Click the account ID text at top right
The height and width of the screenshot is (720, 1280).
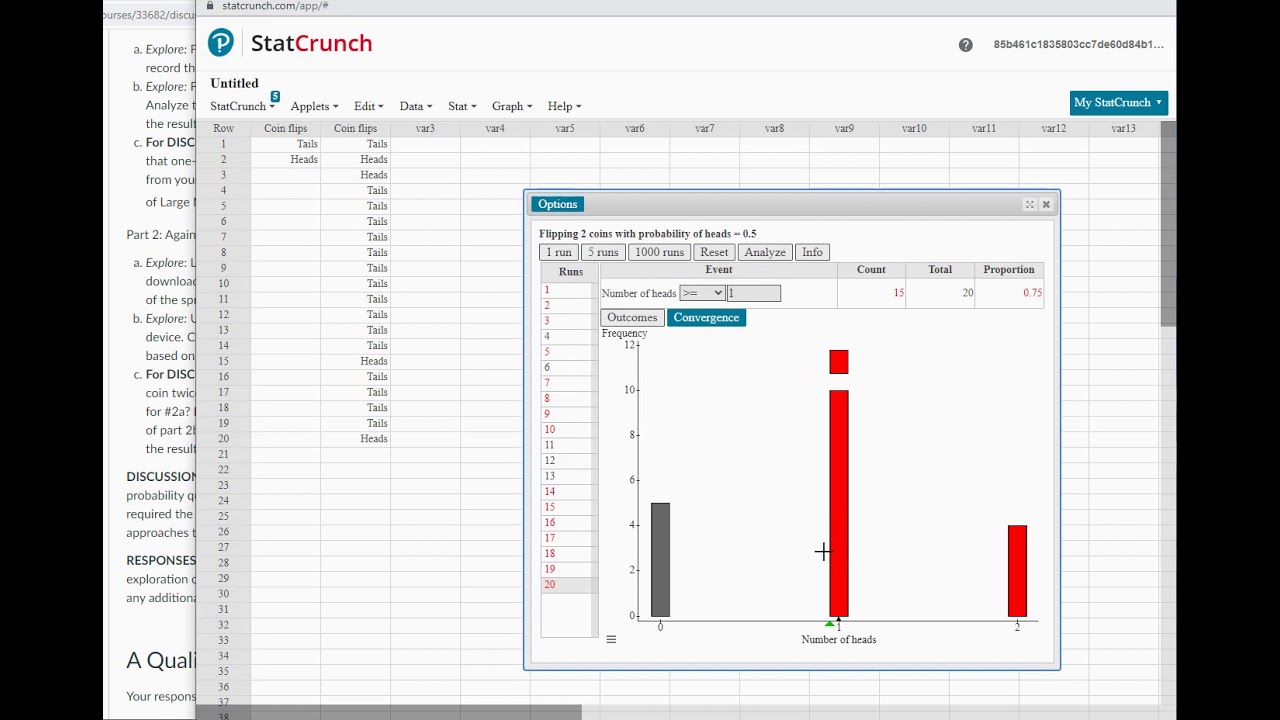1078,45
